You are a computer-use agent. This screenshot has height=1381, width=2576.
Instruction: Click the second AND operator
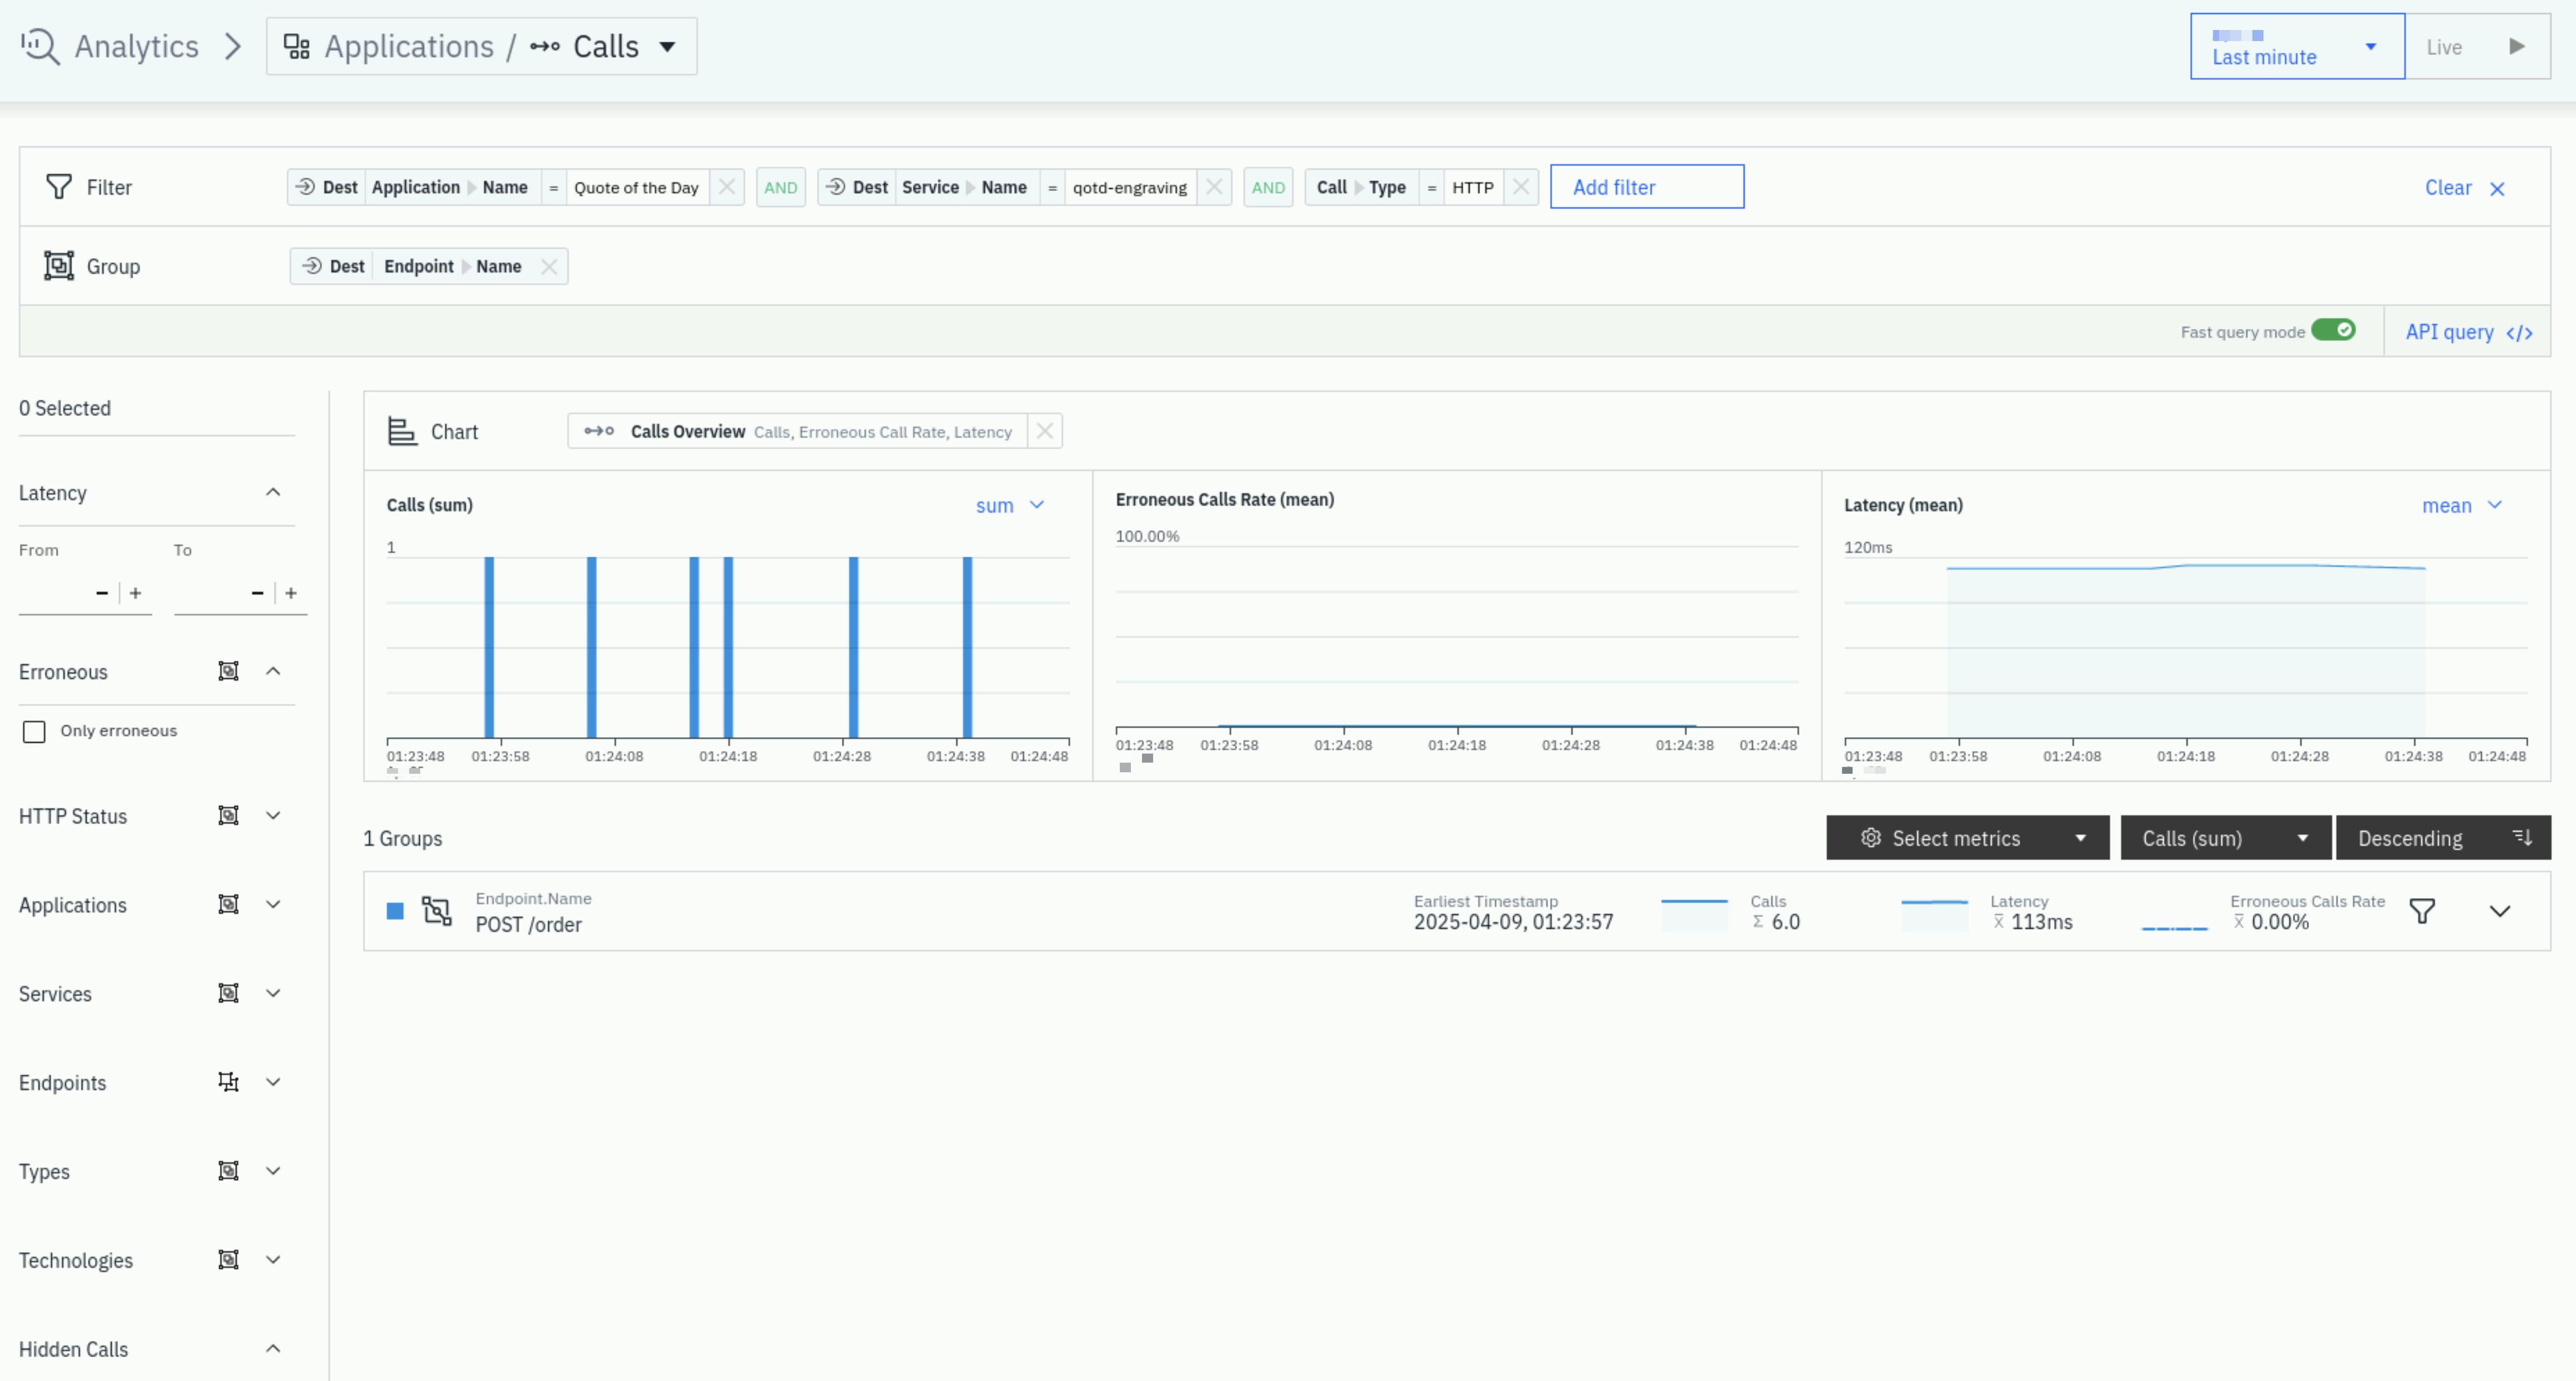pyautogui.click(x=1268, y=187)
